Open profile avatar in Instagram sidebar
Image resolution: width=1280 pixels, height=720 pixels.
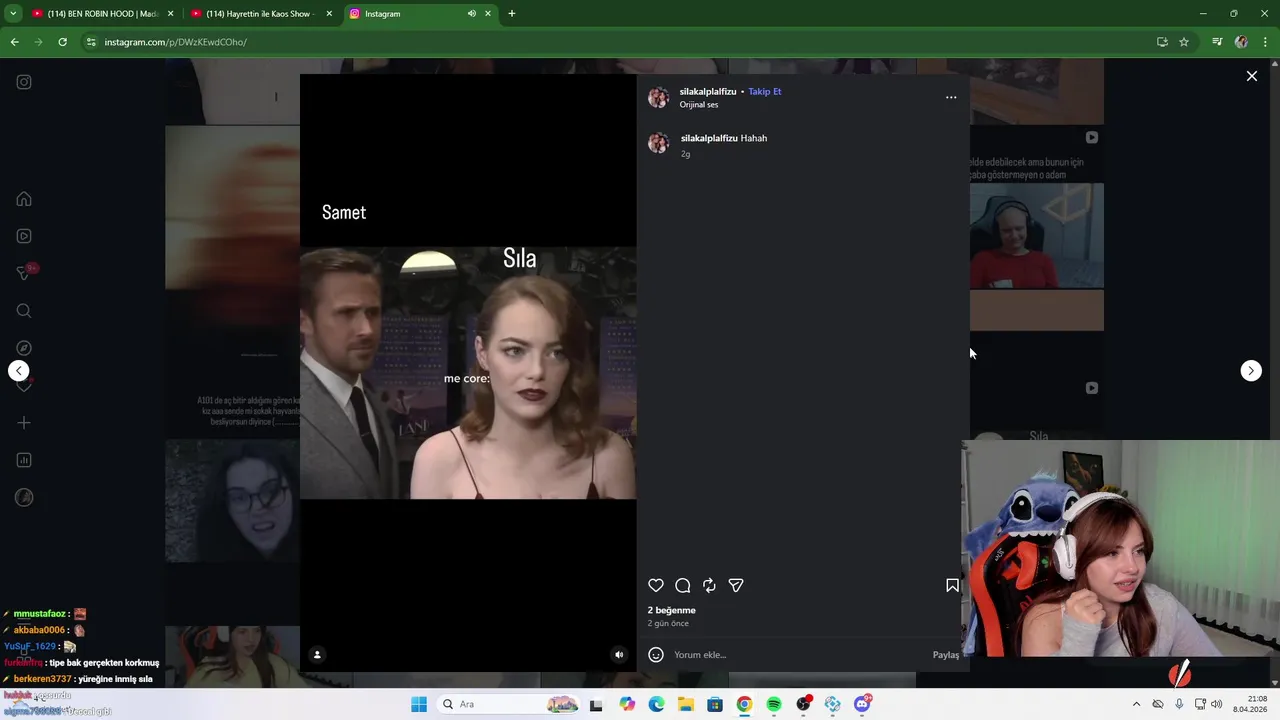click(24, 497)
